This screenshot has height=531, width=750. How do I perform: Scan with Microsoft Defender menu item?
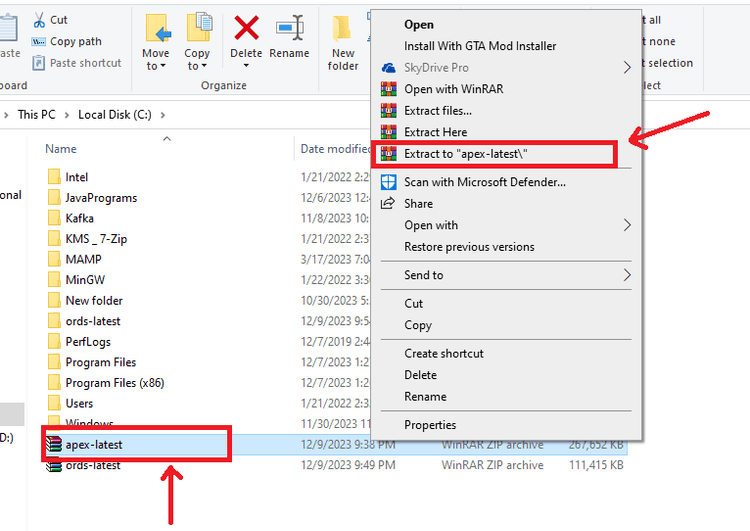(484, 182)
